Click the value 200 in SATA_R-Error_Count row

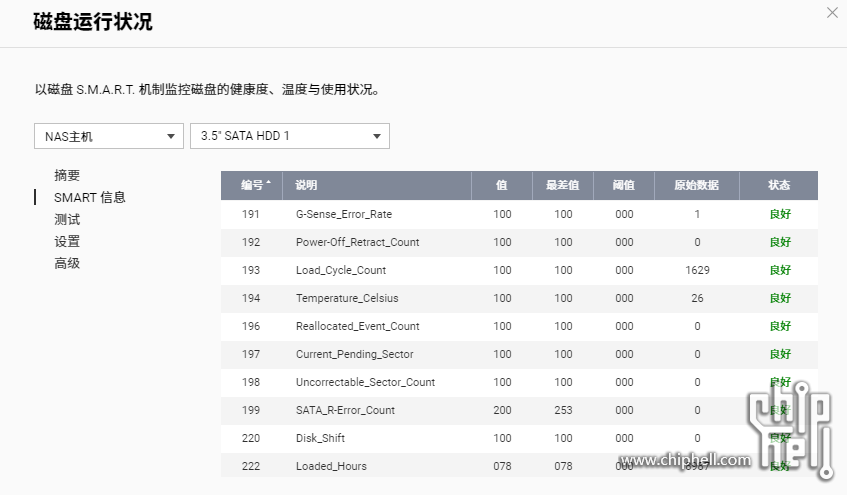tap(502, 410)
